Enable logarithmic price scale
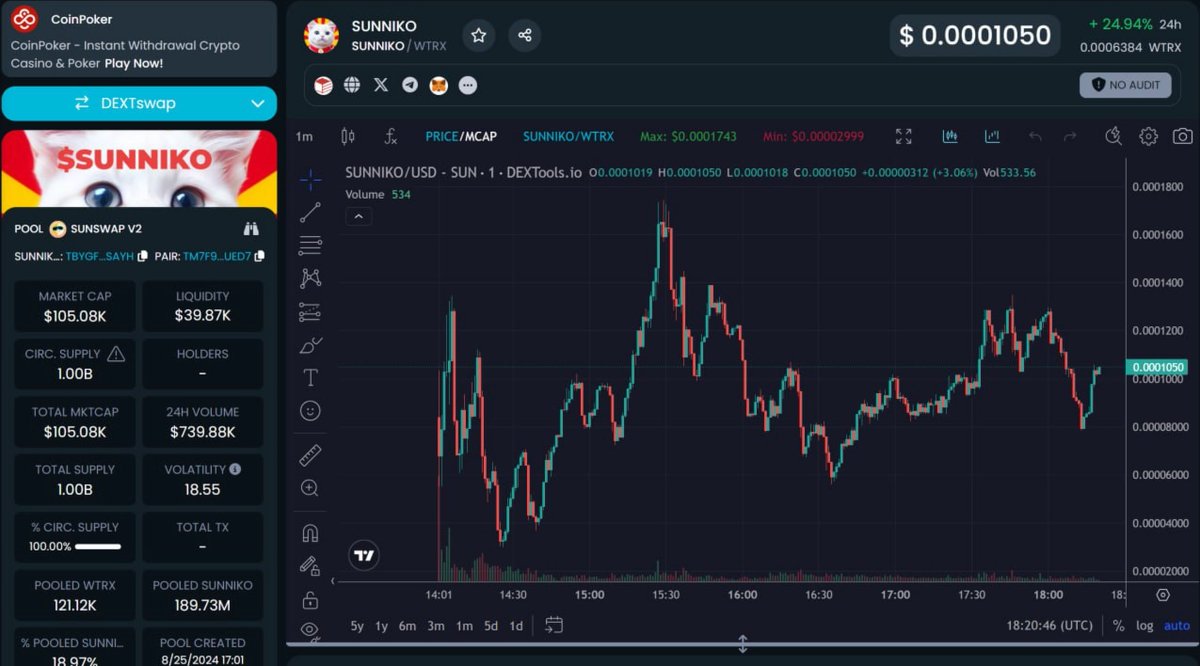The image size is (1200, 666). tap(1144, 625)
